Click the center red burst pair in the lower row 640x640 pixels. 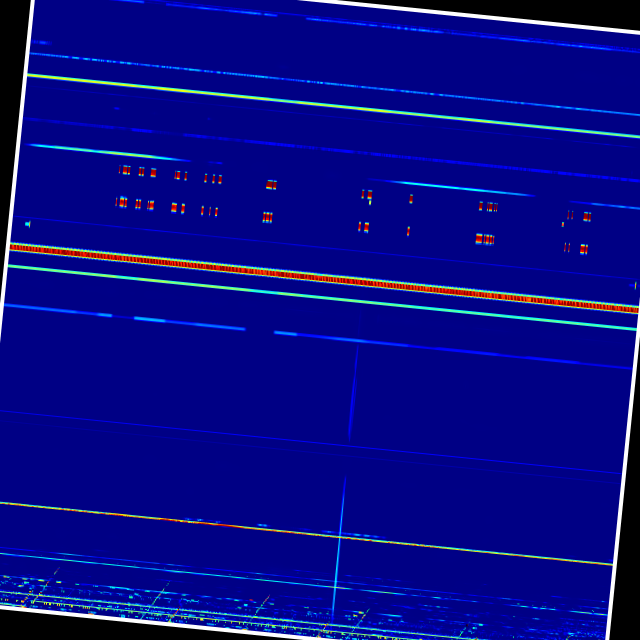tap(363, 227)
